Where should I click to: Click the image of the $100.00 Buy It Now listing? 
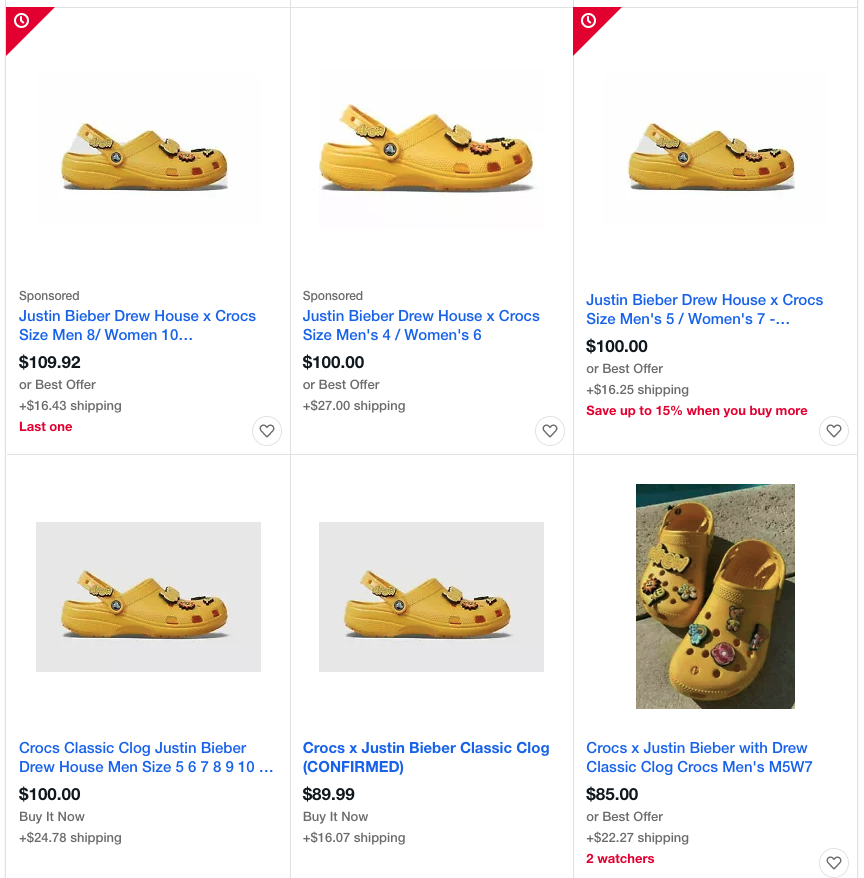tap(148, 597)
